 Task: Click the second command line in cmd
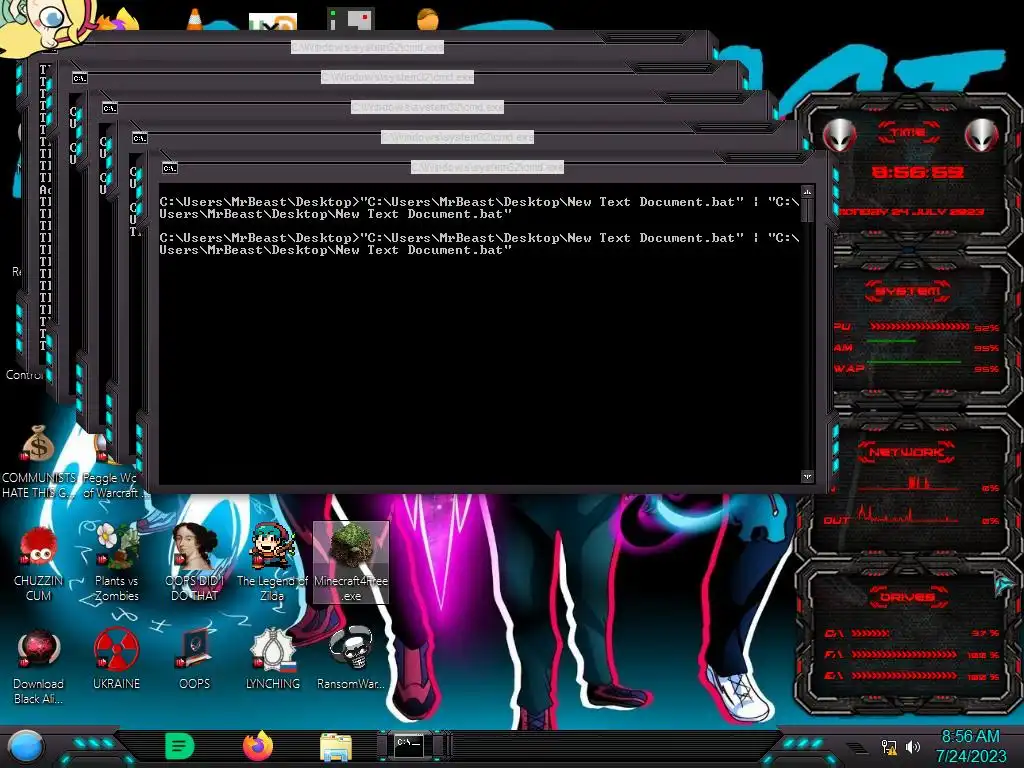pyautogui.click(x=480, y=244)
